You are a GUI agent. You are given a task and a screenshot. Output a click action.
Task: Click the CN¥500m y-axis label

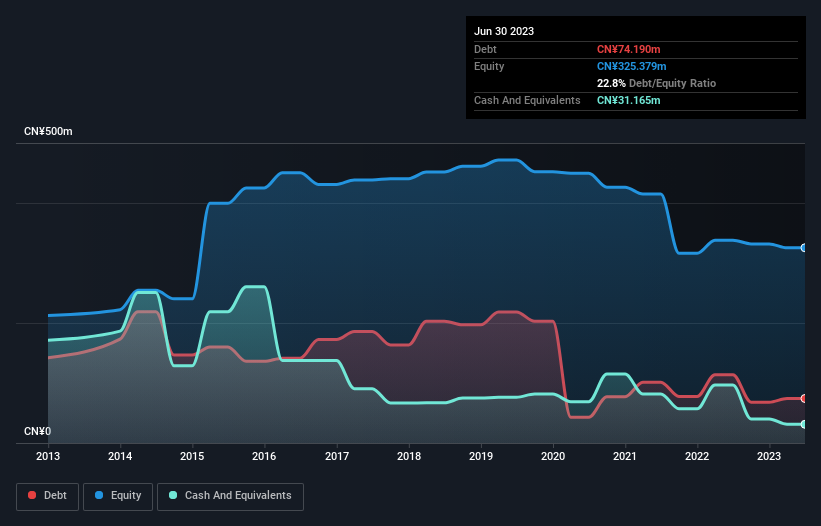(x=48, y=131)
